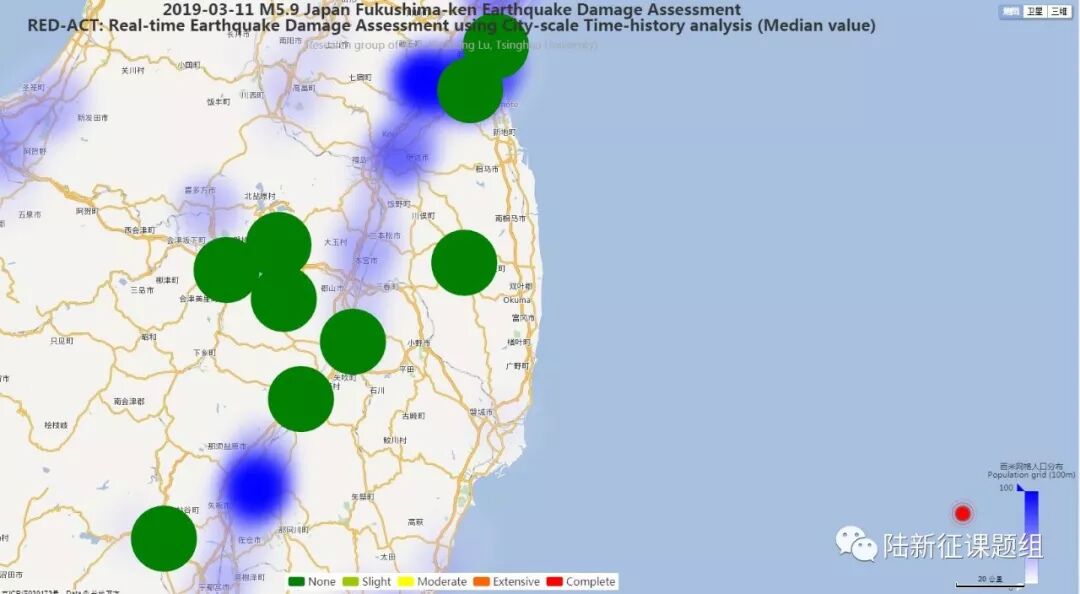Screen dimensions: 1080x594
Task: Click the dark blue population hotspot near 矢板市
Action: tap(256, 486)
